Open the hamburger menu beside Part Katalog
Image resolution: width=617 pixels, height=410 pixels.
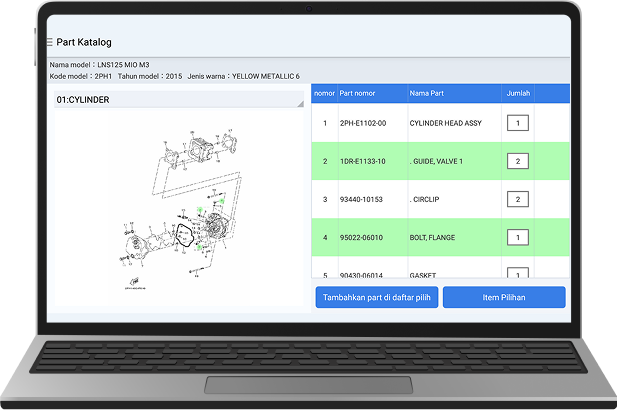click(49, 42)
